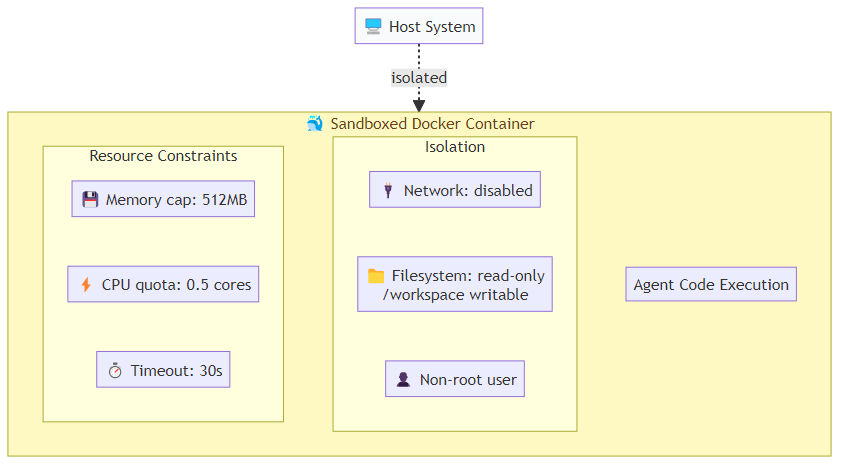The width and height of the screenshot is (847, 468).
Task: Select the Timeout: 30s node
Action: [163, 370]
